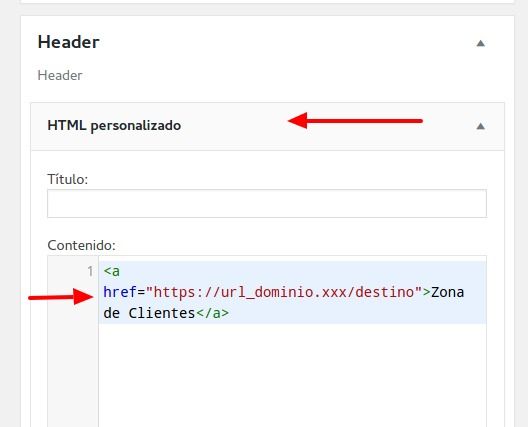The height and width of the screenshot is (427, 528).
Task: Place cursor on 'de Clientes' text
Action: (x=149, y=313)
